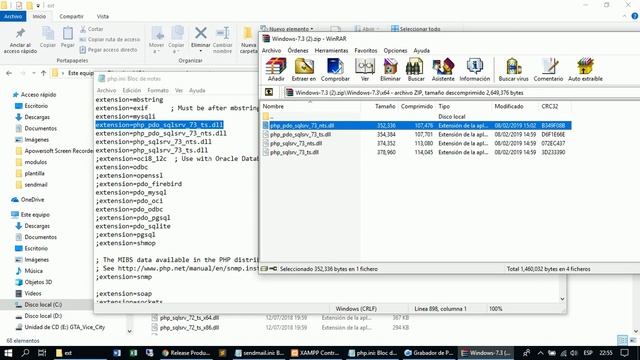Click the Extraer en icon in WinRAR

pos(304,69)
